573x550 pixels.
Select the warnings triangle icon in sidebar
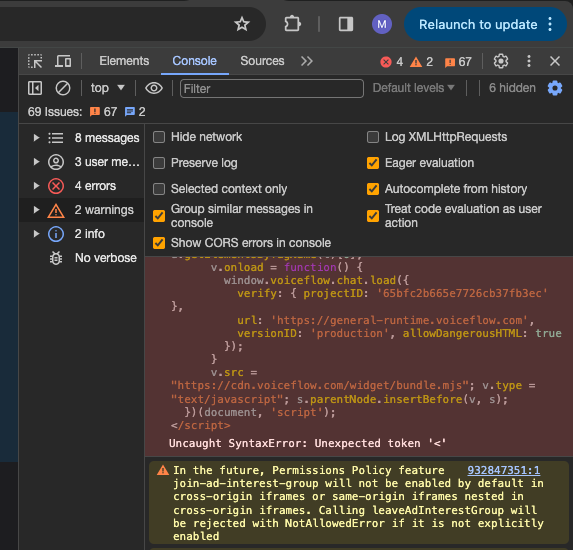point(56,210)
